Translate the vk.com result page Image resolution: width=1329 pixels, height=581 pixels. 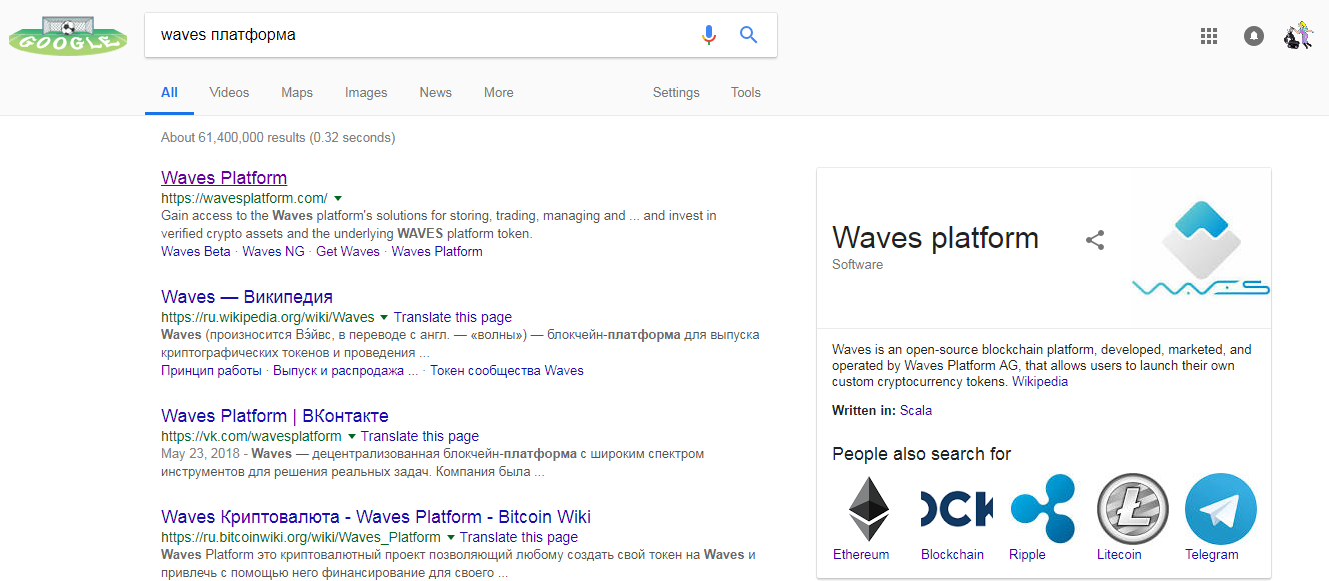[420, 436]
